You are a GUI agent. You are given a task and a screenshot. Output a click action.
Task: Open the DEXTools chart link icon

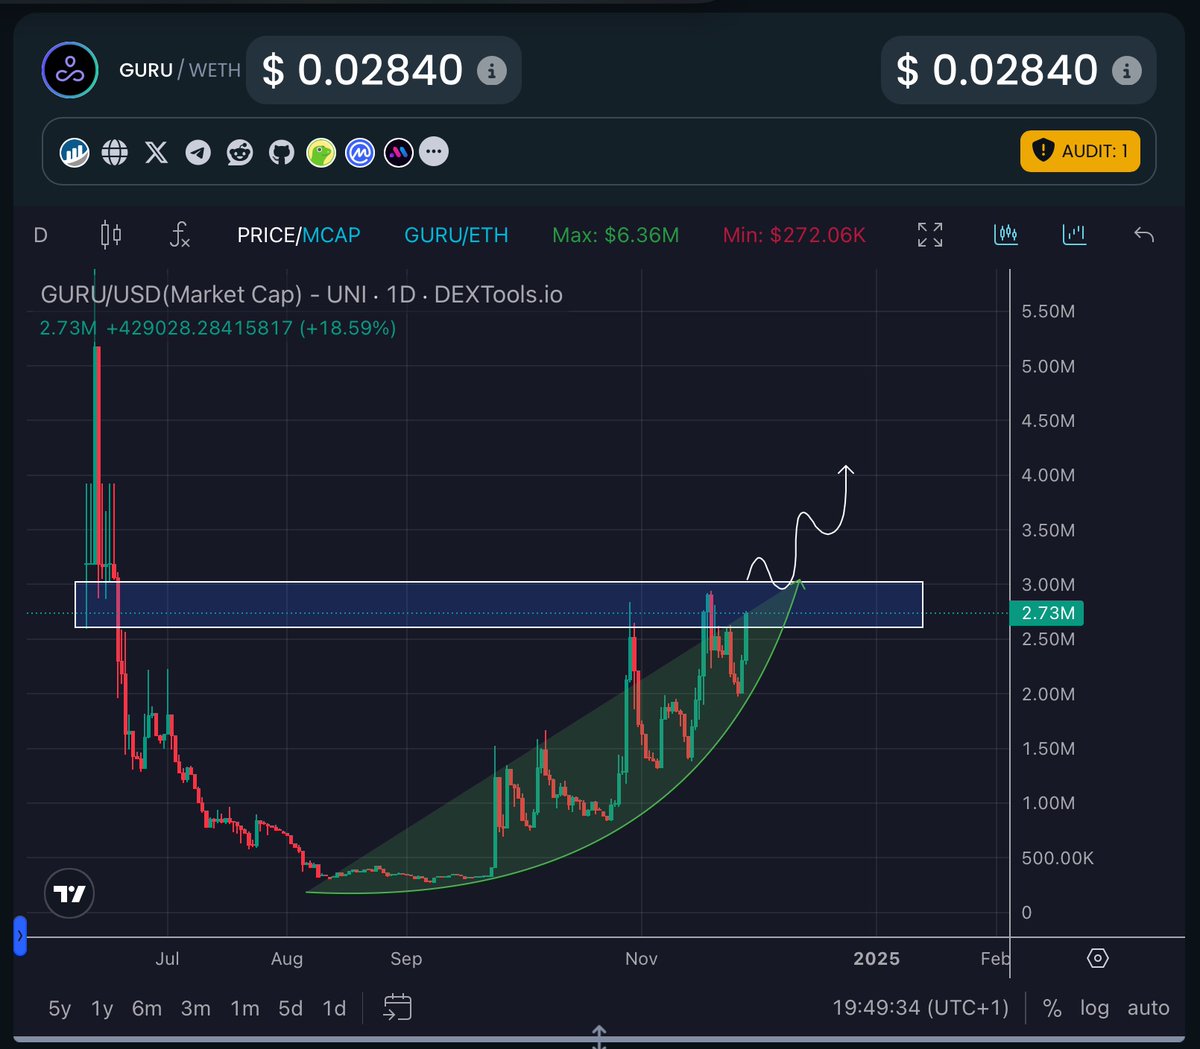74,152
